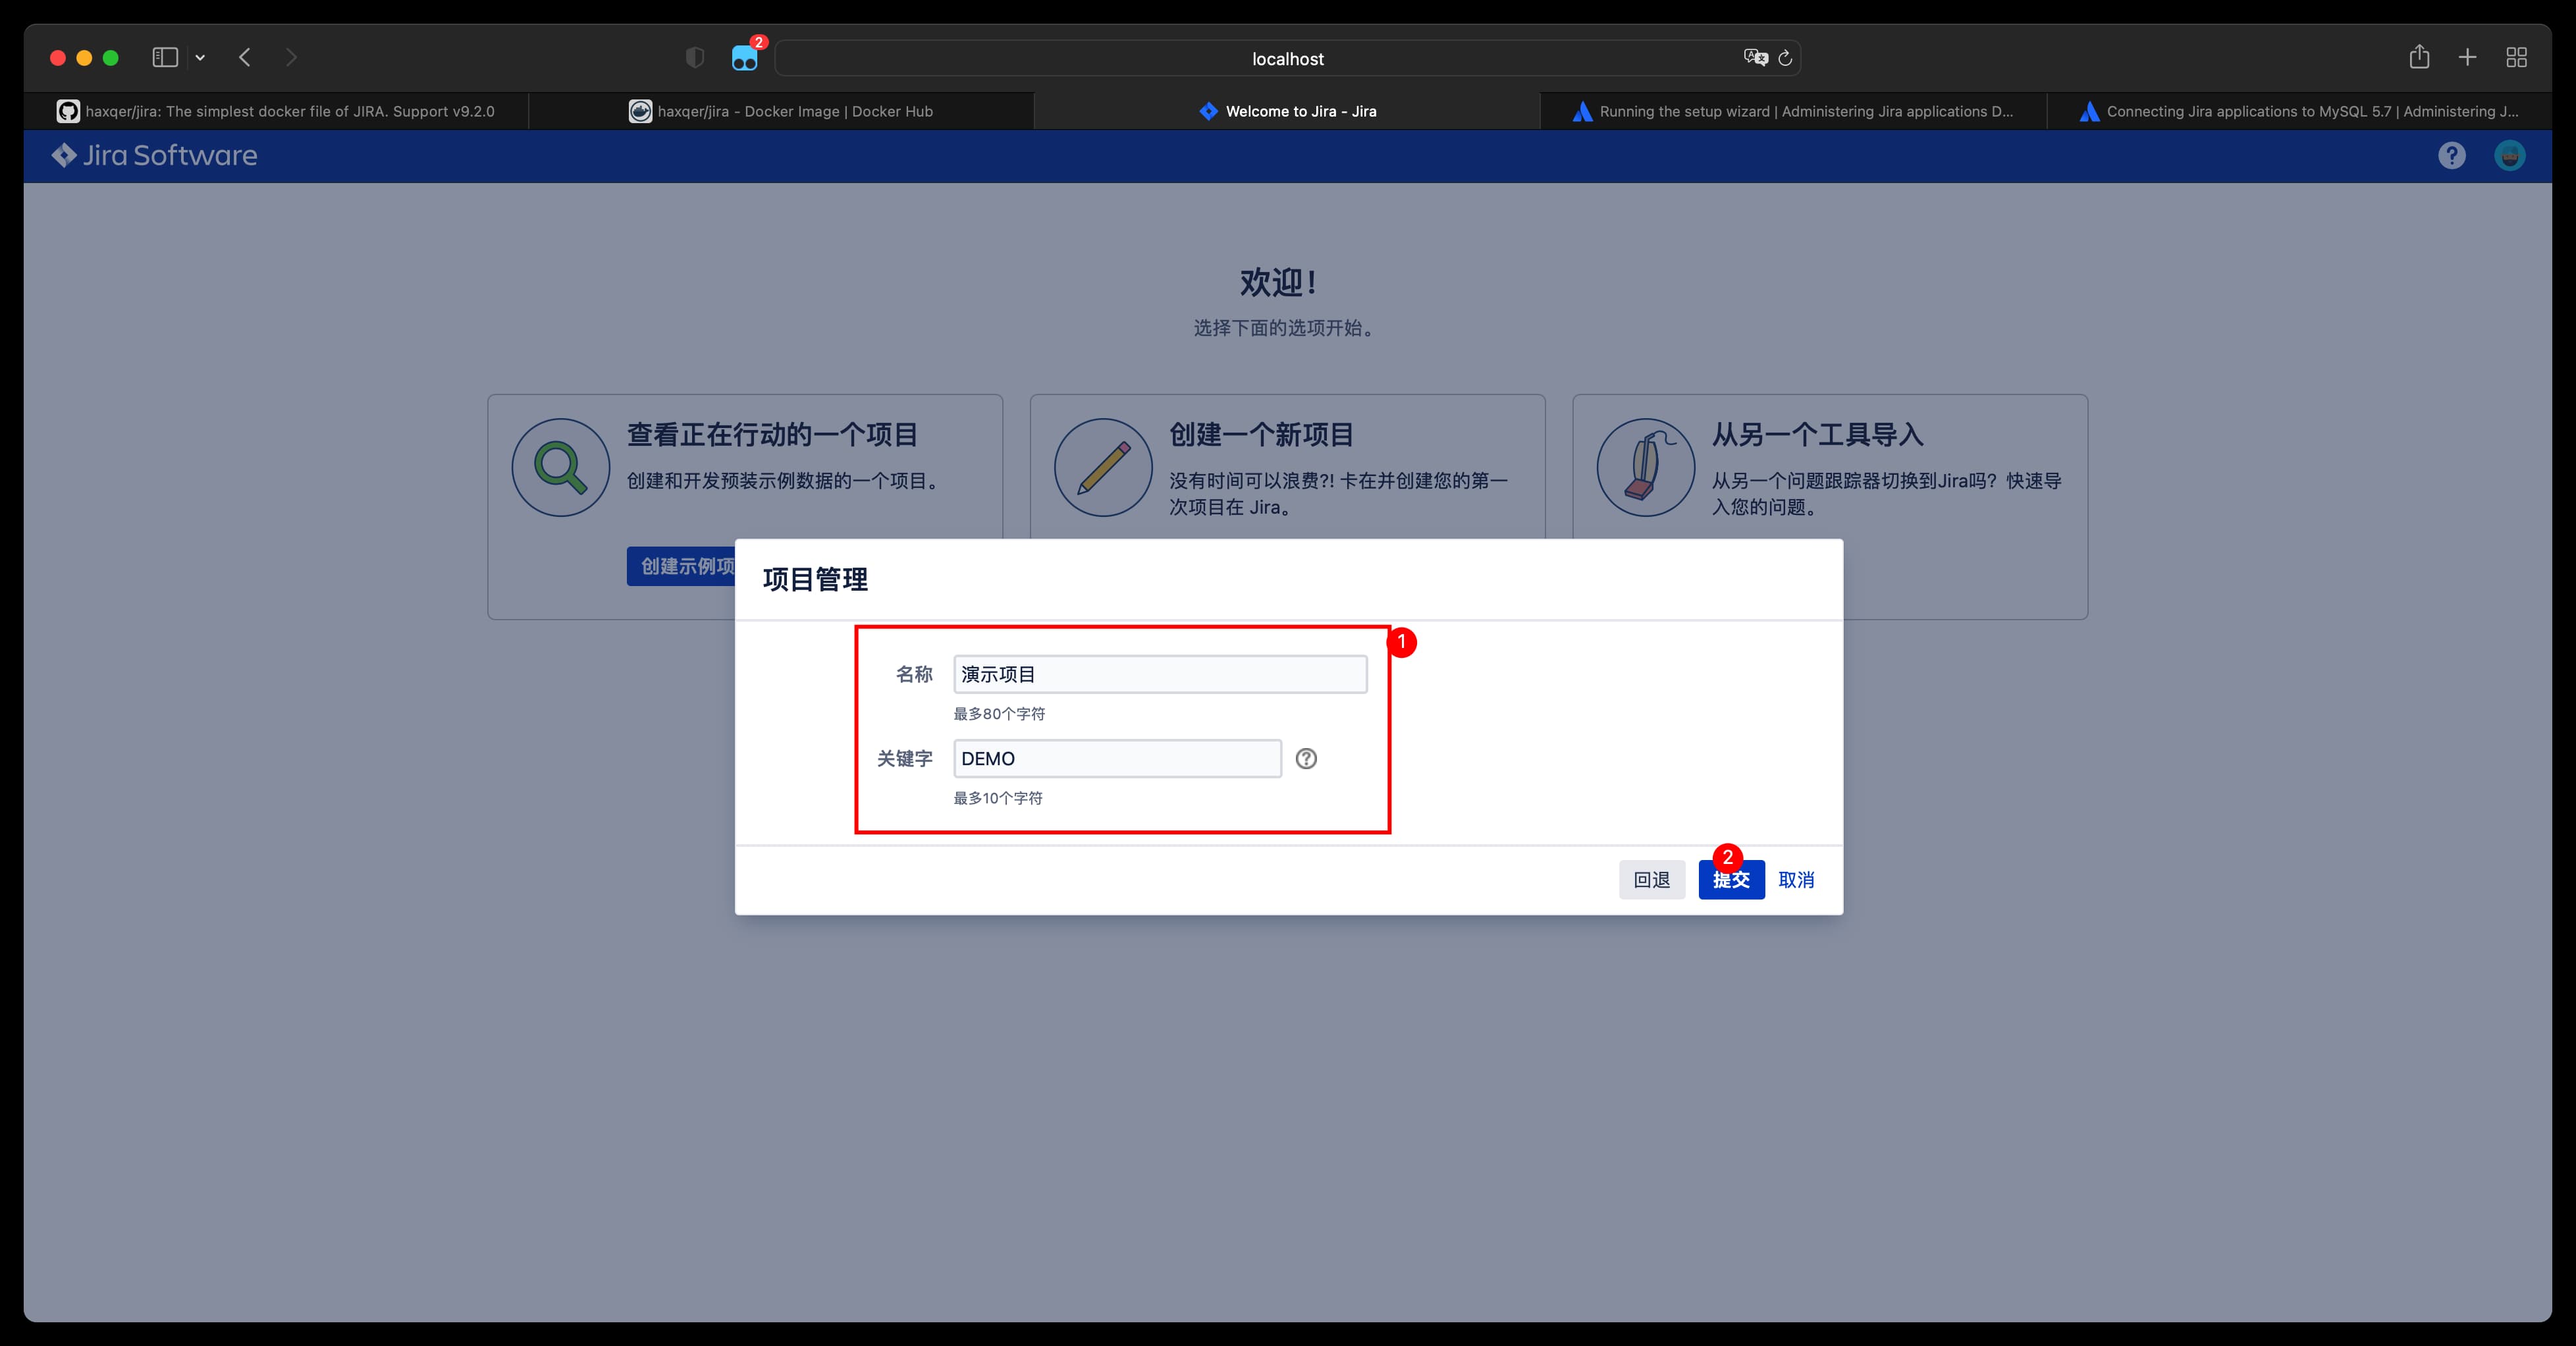This screenshot has width=2576, height=1346.
Task: Click the 查看正在行动的一个项目 heading
Action: click(772, 434)
